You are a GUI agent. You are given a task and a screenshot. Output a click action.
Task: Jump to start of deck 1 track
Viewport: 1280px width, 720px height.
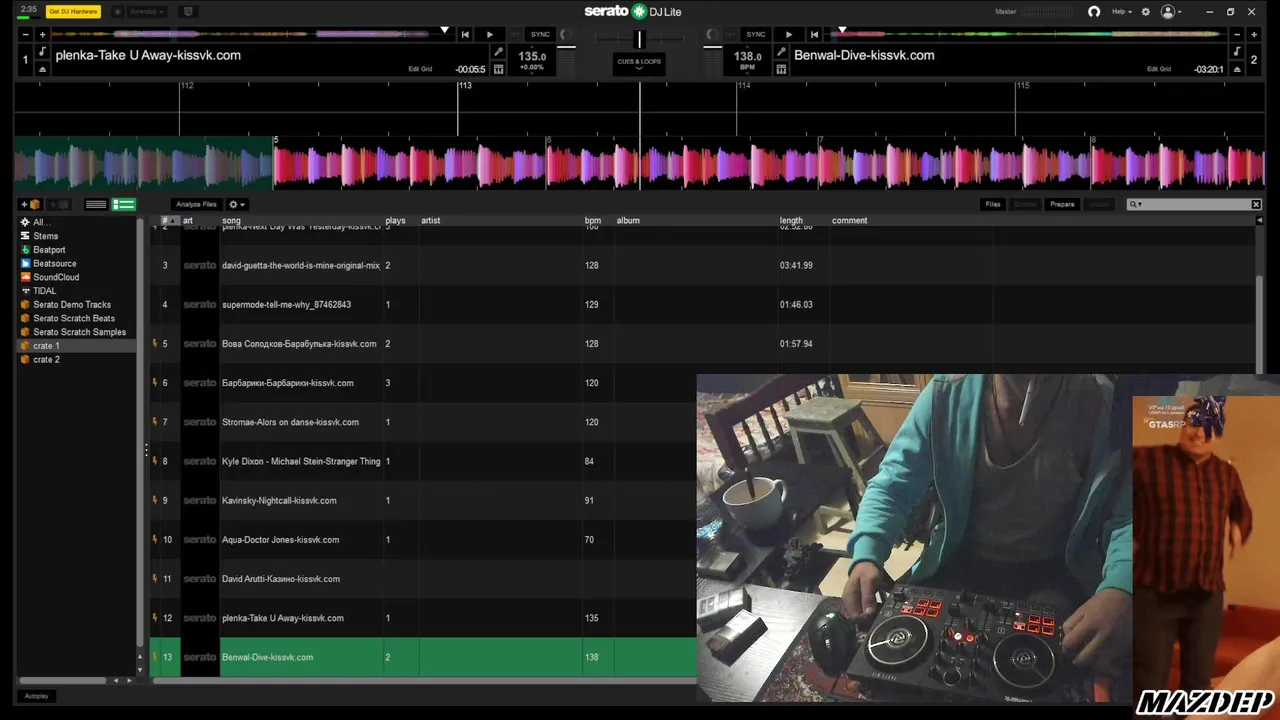tap(465, 34)
